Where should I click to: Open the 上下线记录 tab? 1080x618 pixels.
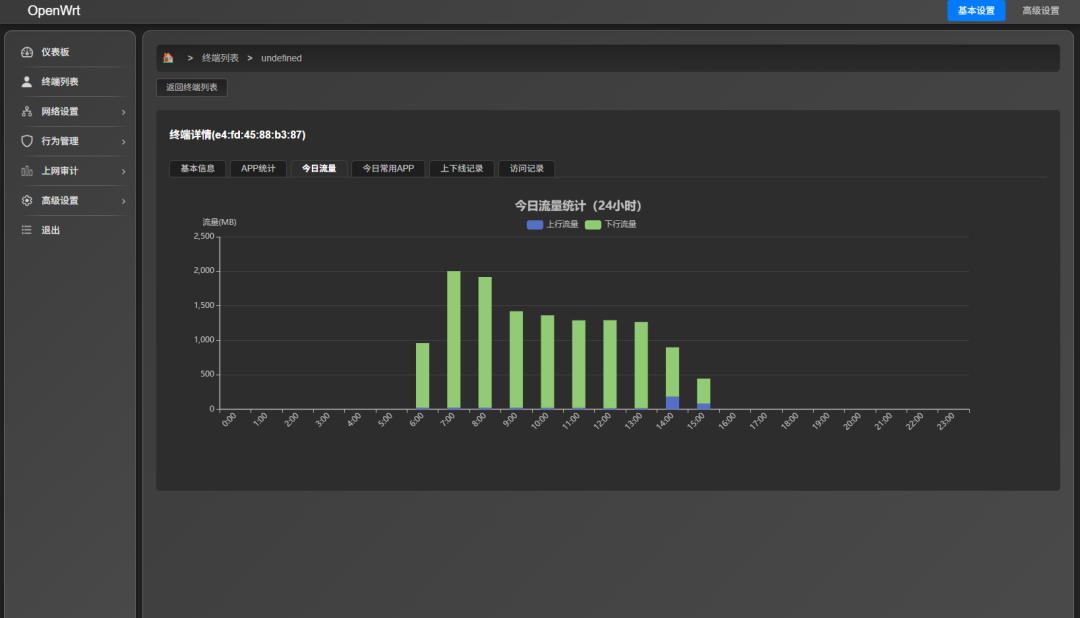tap(461, 169)
